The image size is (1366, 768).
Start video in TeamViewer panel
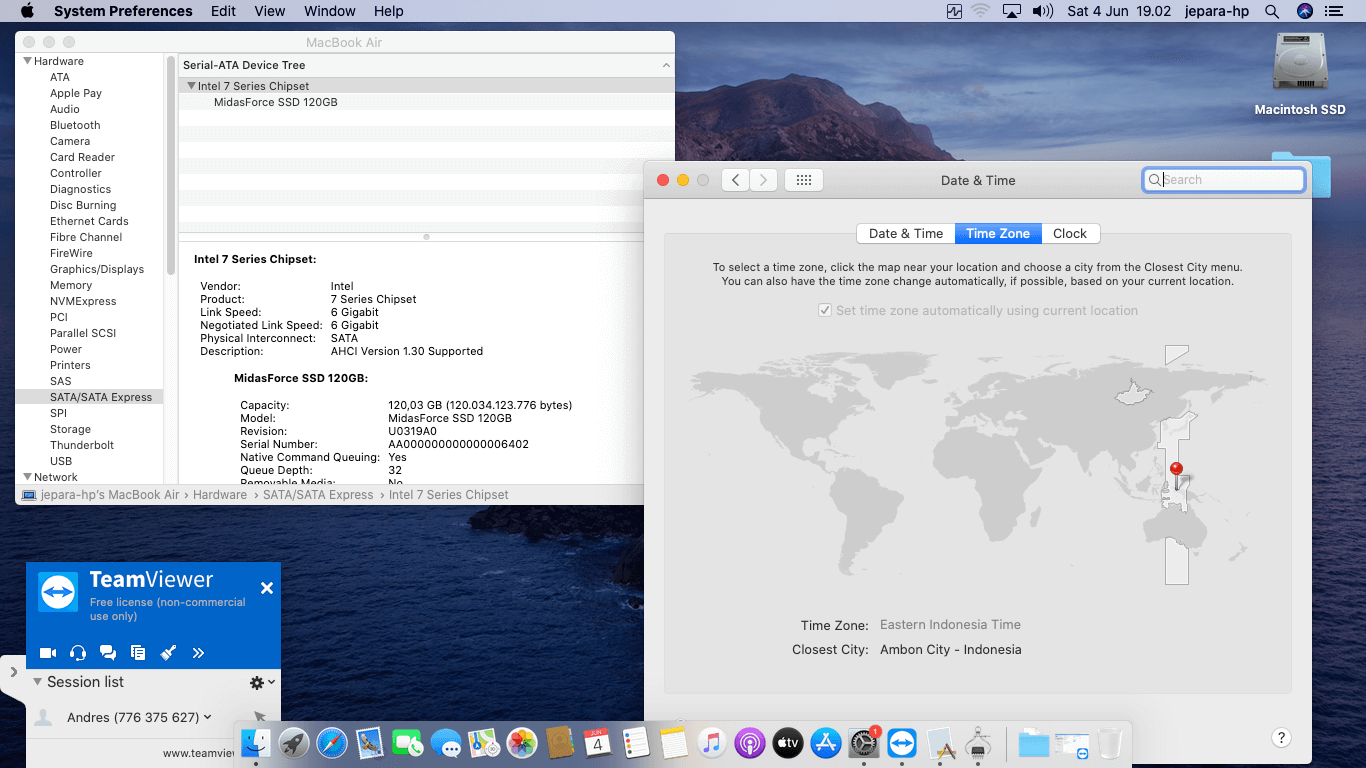pyautogui.click(x=47, y=653)
